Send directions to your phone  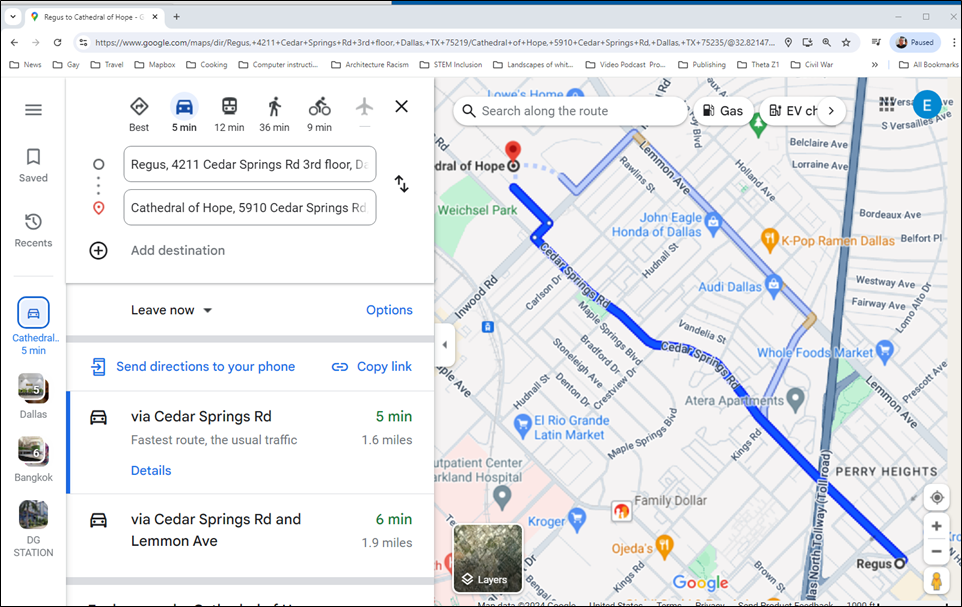pos(193,366)
